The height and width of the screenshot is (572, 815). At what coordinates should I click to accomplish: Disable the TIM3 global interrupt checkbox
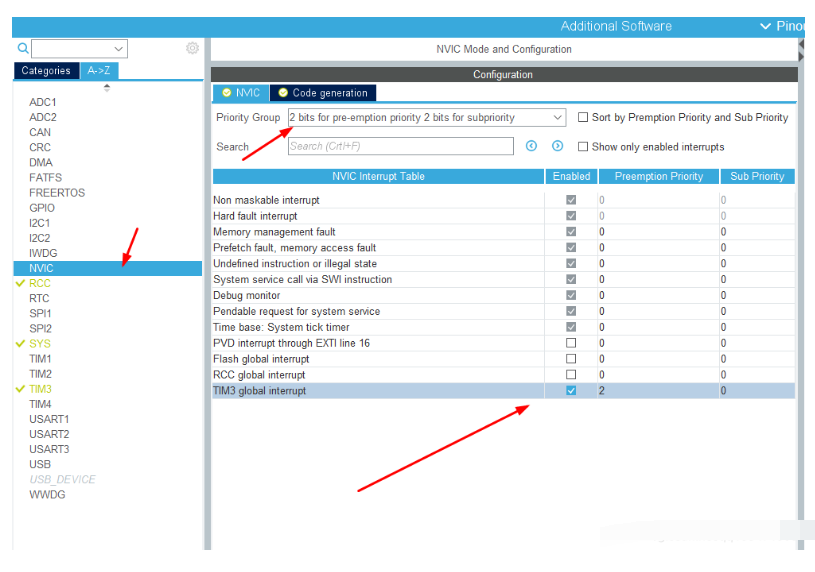(571, 391)
